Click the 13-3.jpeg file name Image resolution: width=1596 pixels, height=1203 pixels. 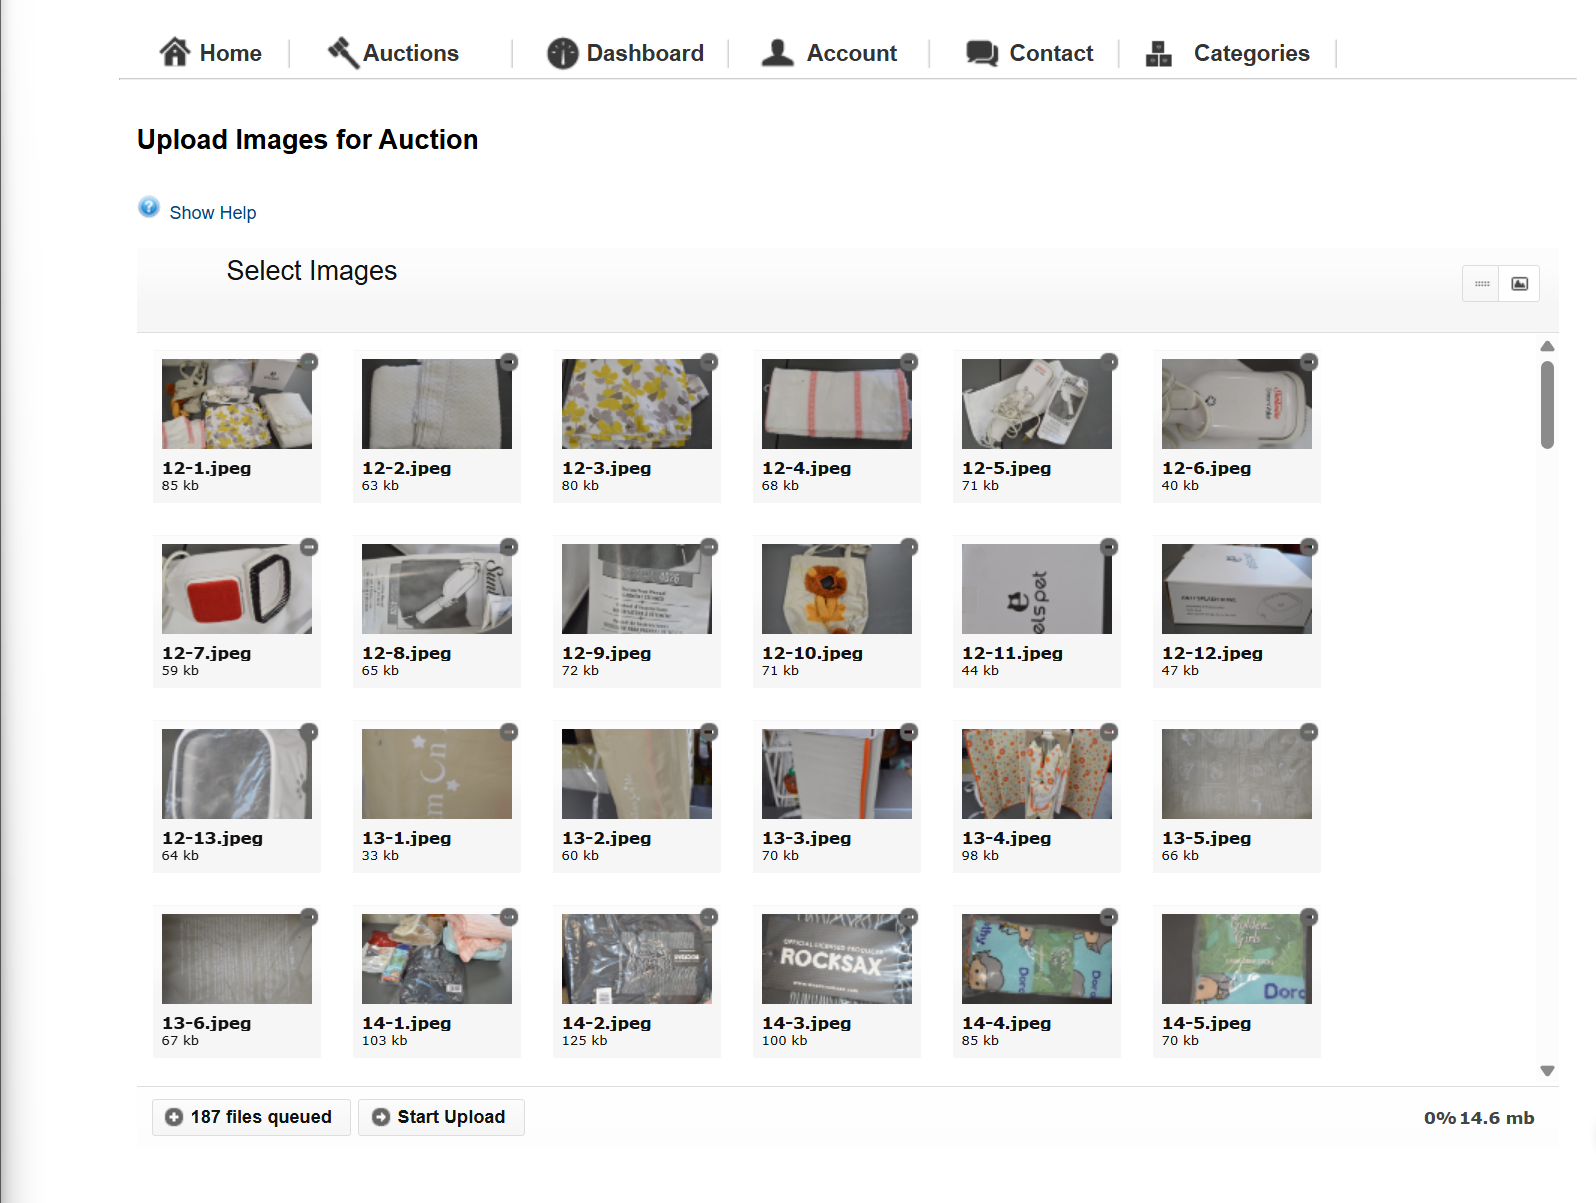(x=806, y=838)
